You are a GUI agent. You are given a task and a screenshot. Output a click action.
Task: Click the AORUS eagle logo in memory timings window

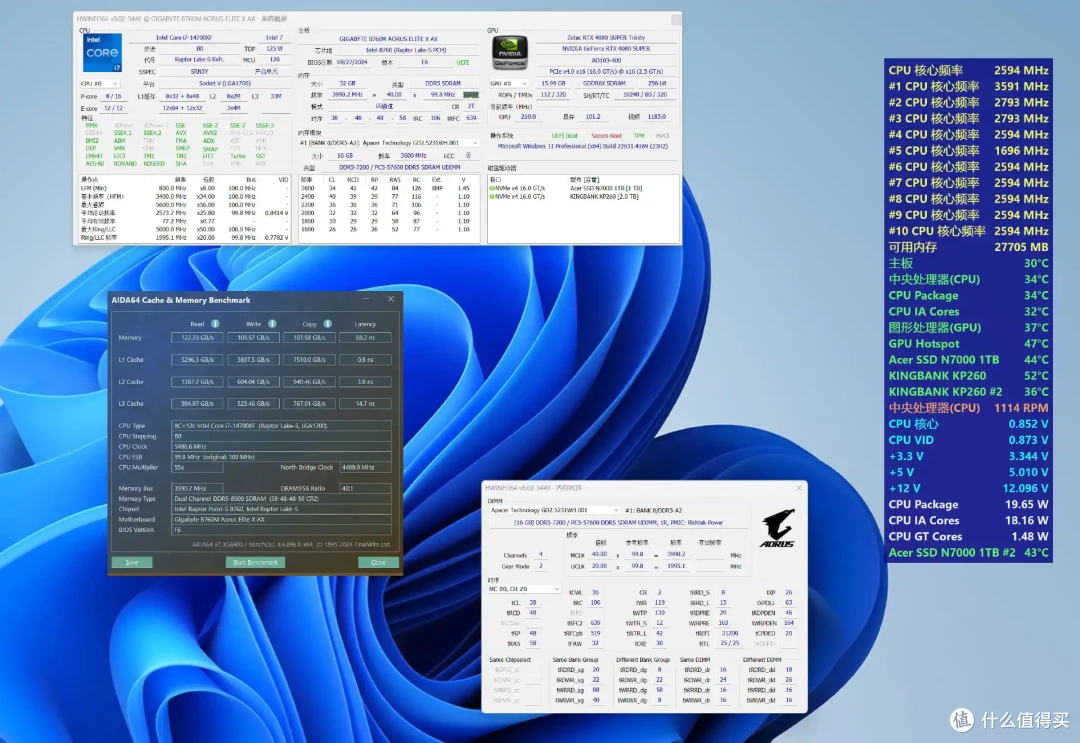(777, 528)
